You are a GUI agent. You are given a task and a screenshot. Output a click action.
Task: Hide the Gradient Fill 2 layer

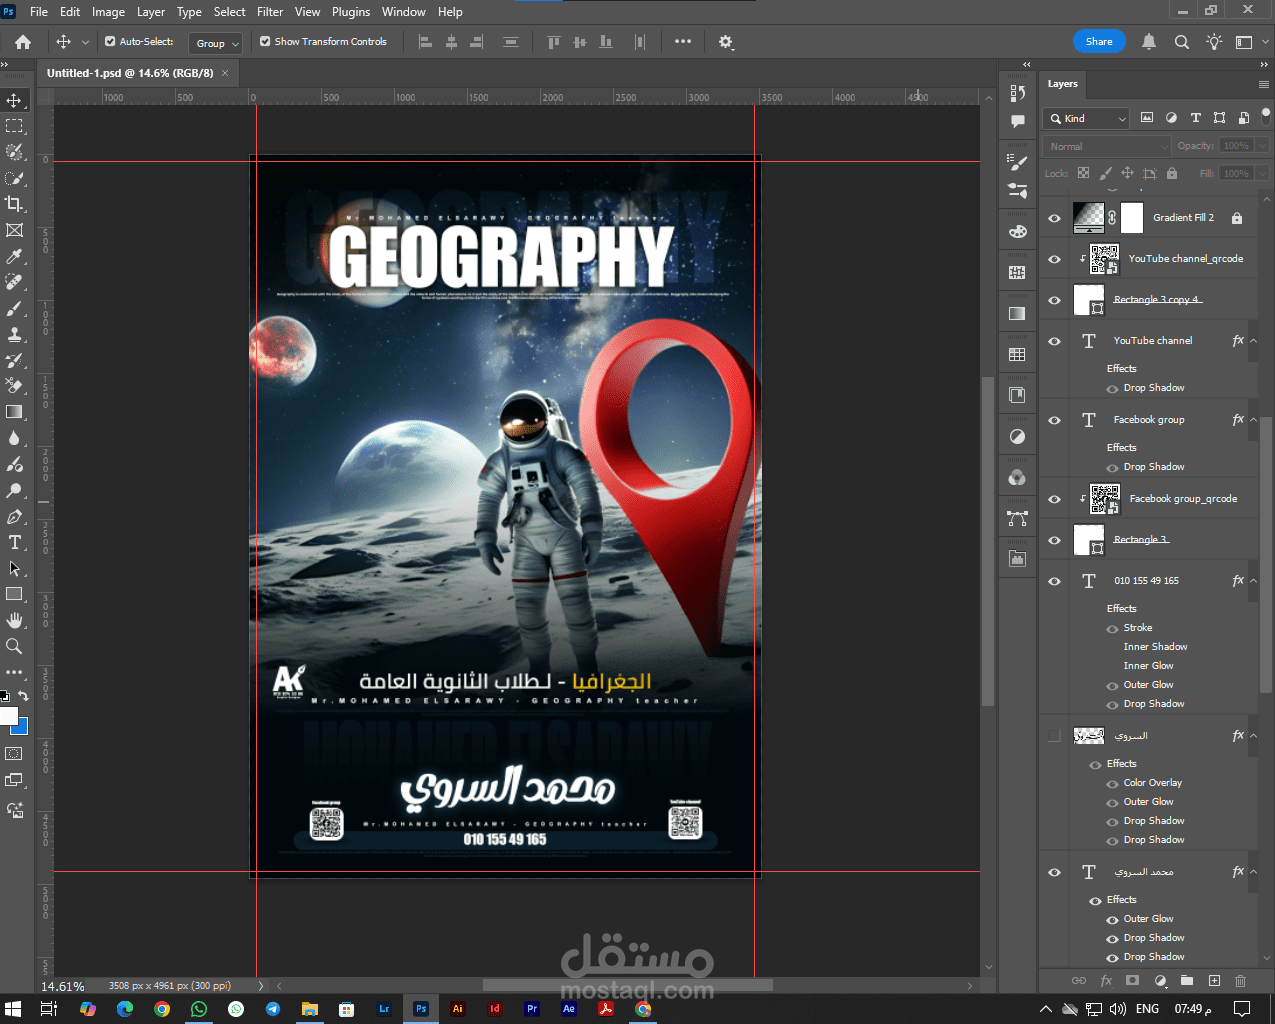tap(1054, 218)
